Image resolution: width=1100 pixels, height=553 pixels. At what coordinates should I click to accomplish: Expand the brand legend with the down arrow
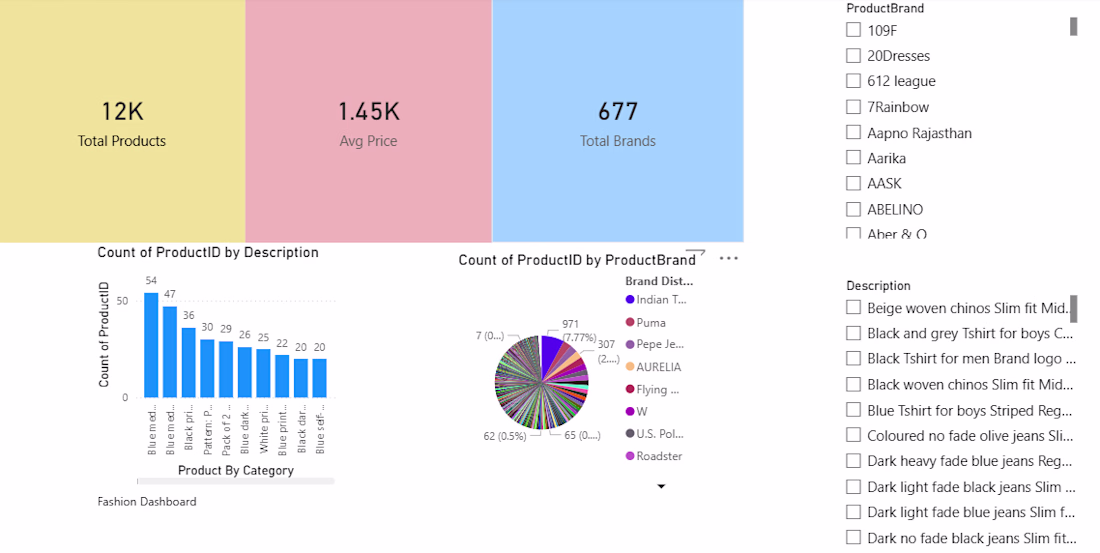[661, 486]
